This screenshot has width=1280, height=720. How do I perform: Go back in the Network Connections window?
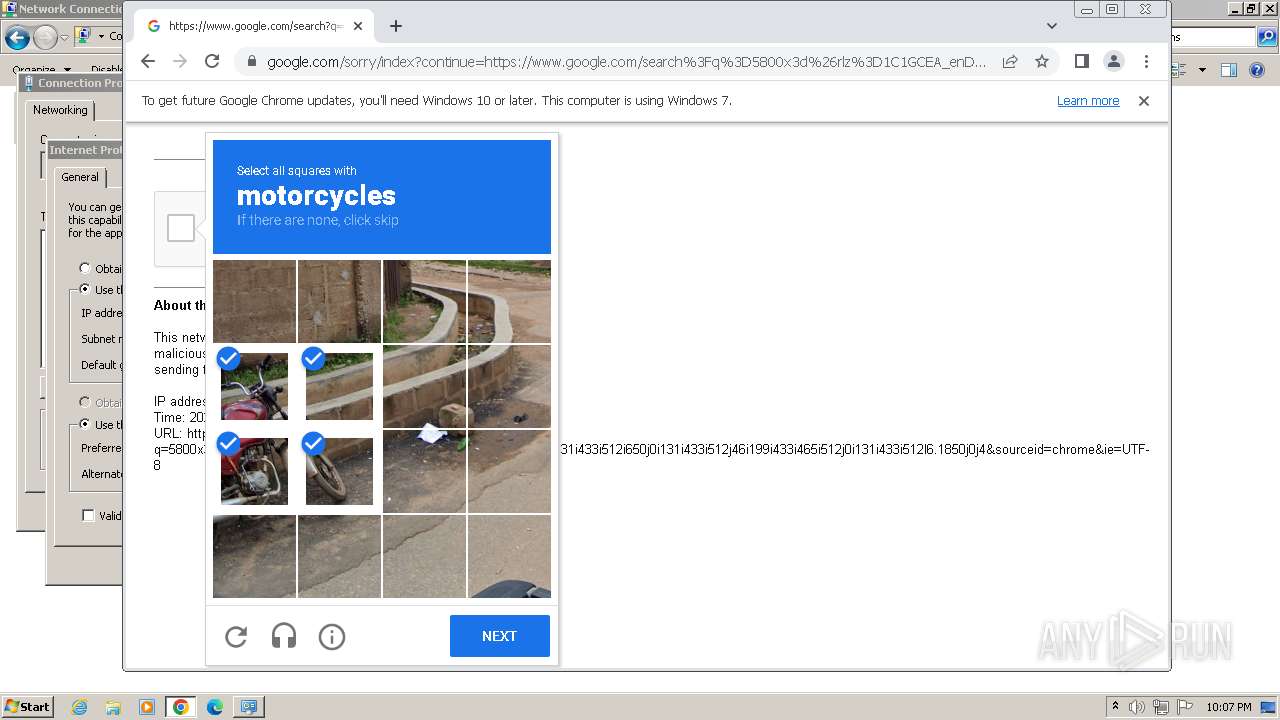point(17,38)
